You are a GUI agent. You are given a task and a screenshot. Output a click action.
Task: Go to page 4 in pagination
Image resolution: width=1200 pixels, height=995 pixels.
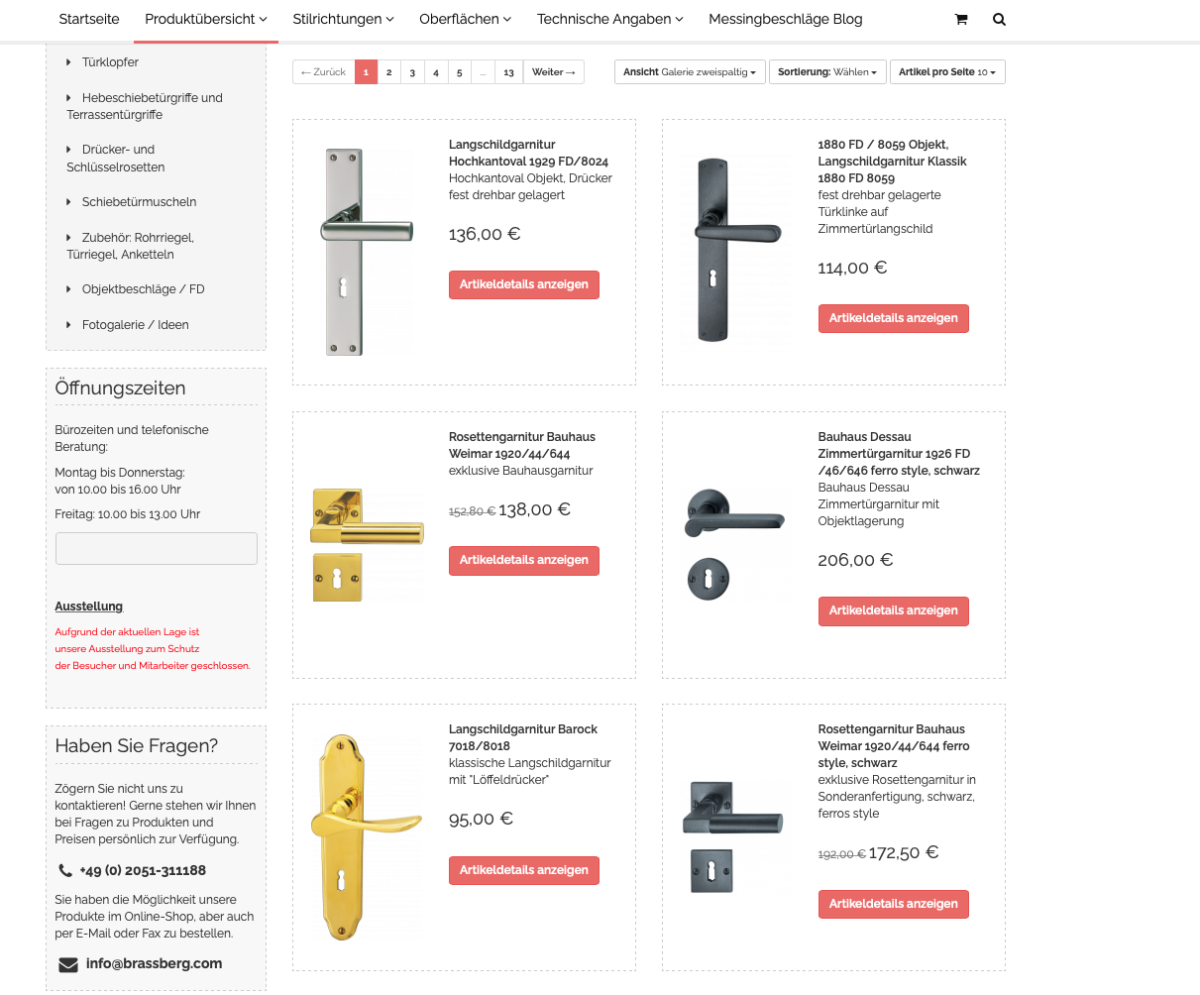(x=436, y=72)
